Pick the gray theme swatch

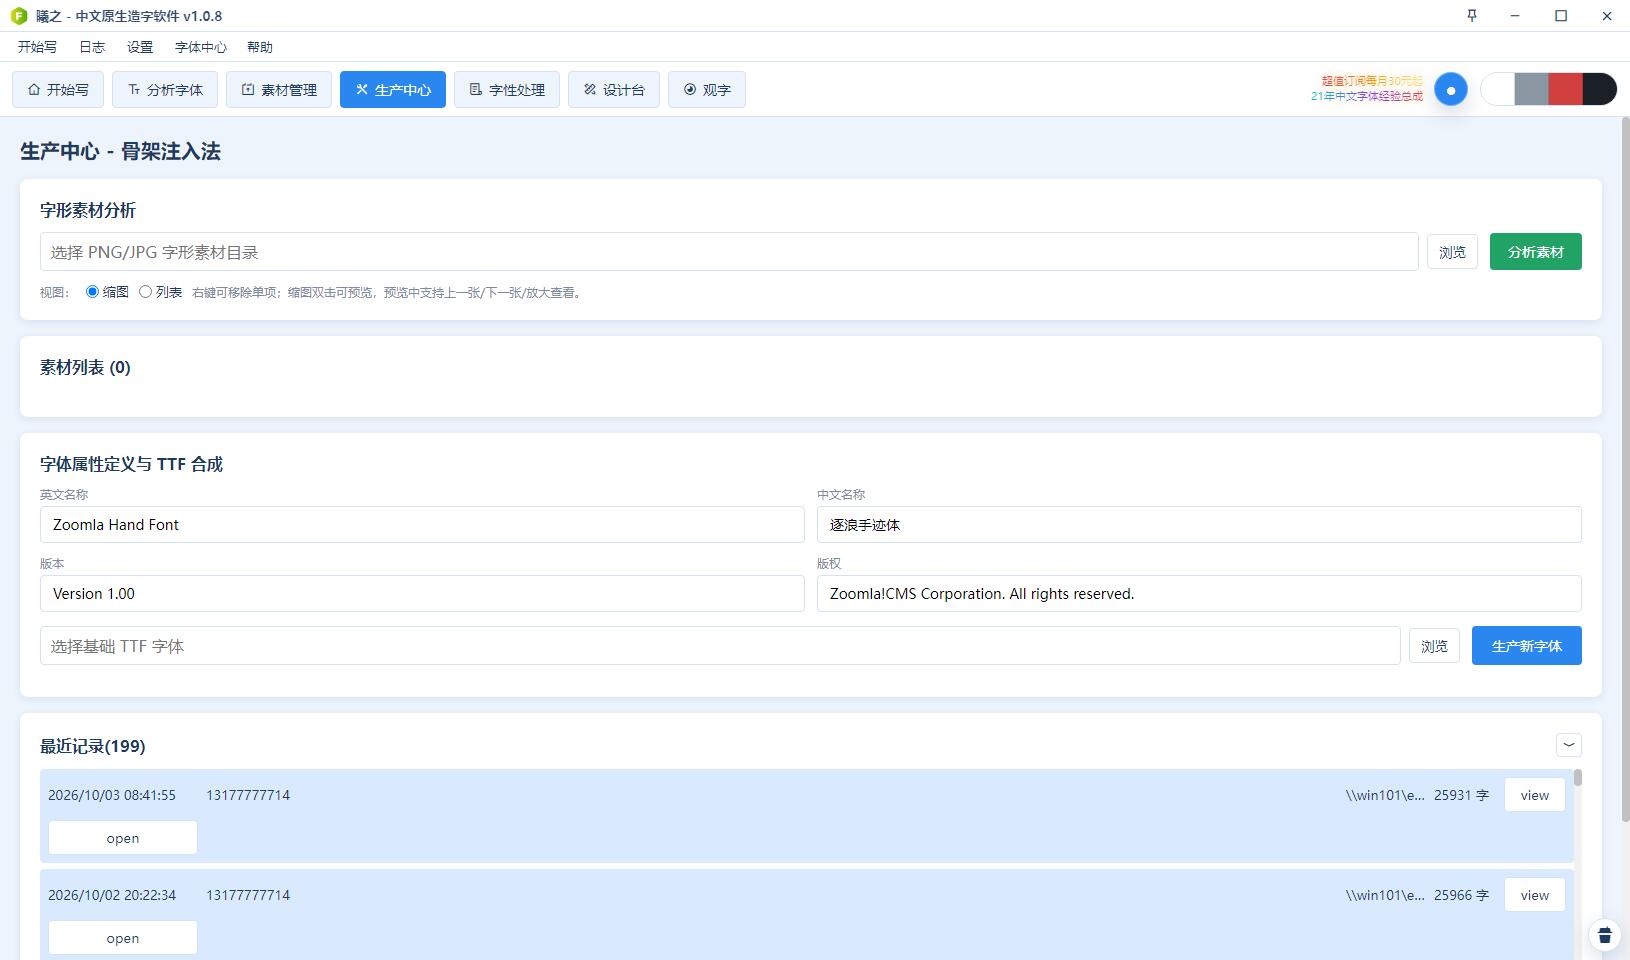coord(1531,90)
